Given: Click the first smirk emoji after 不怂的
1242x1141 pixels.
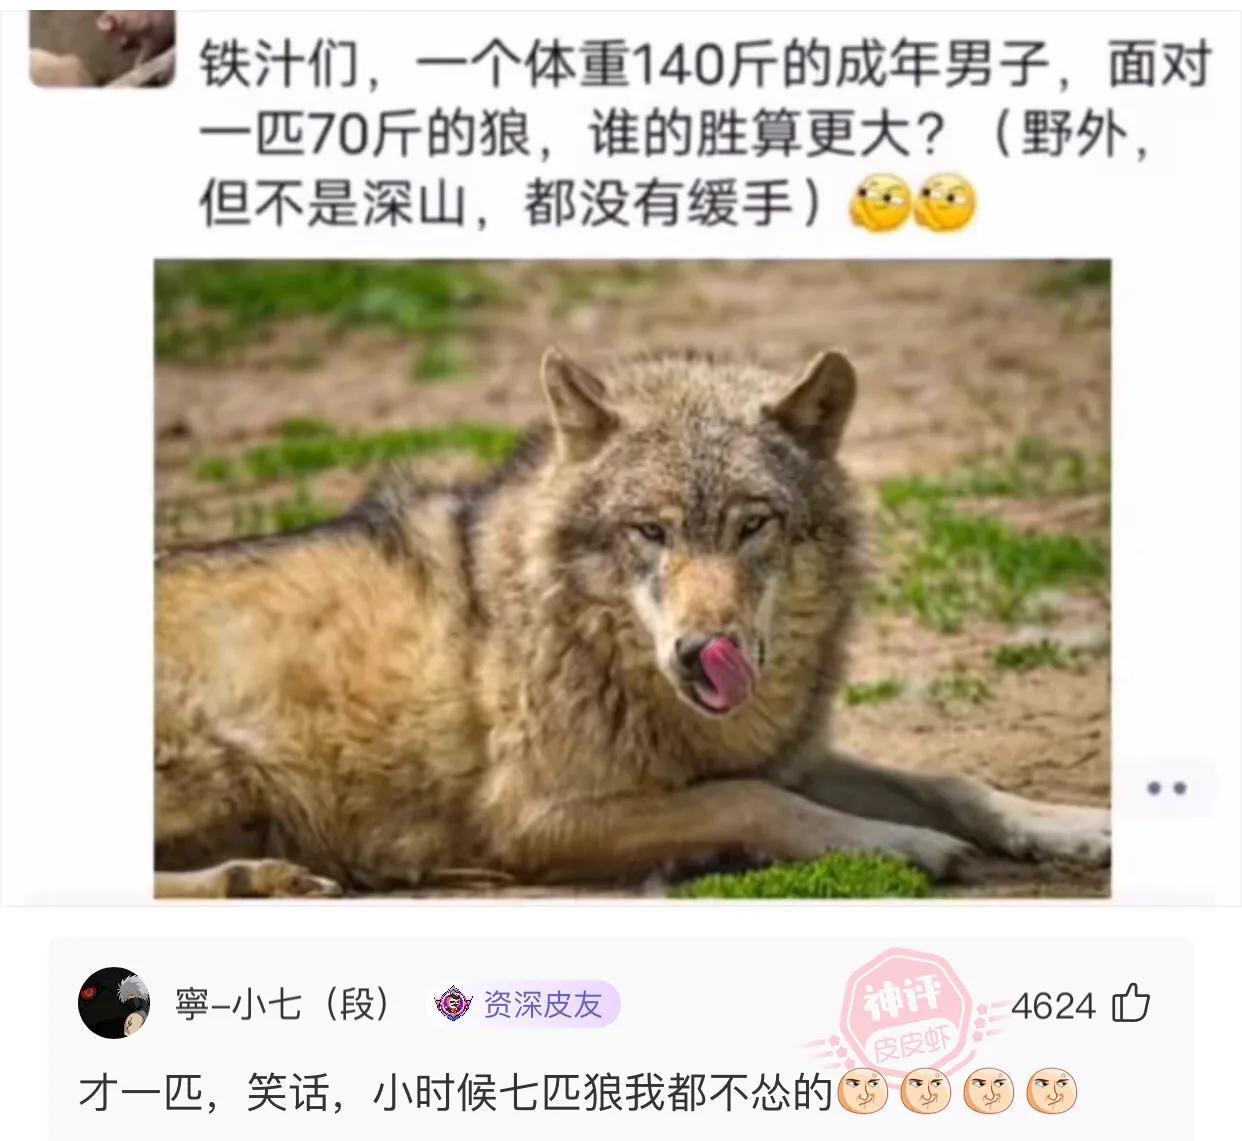Looking at the screenshot, I should [x=862, y=1091].
